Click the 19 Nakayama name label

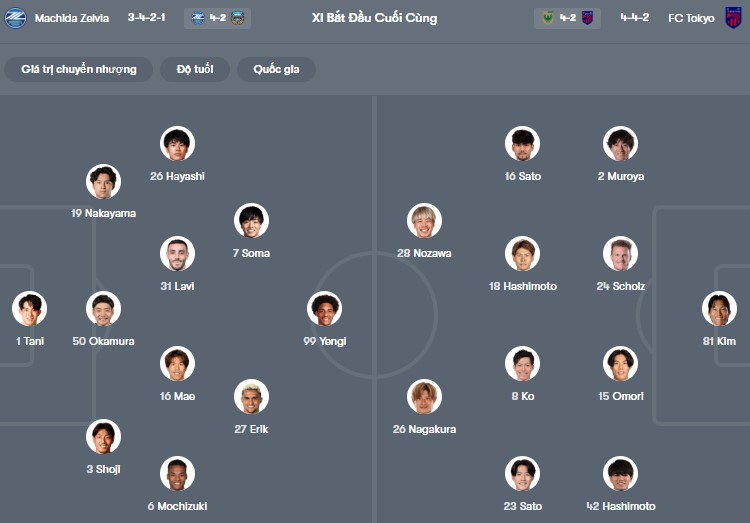pos(103,213)
